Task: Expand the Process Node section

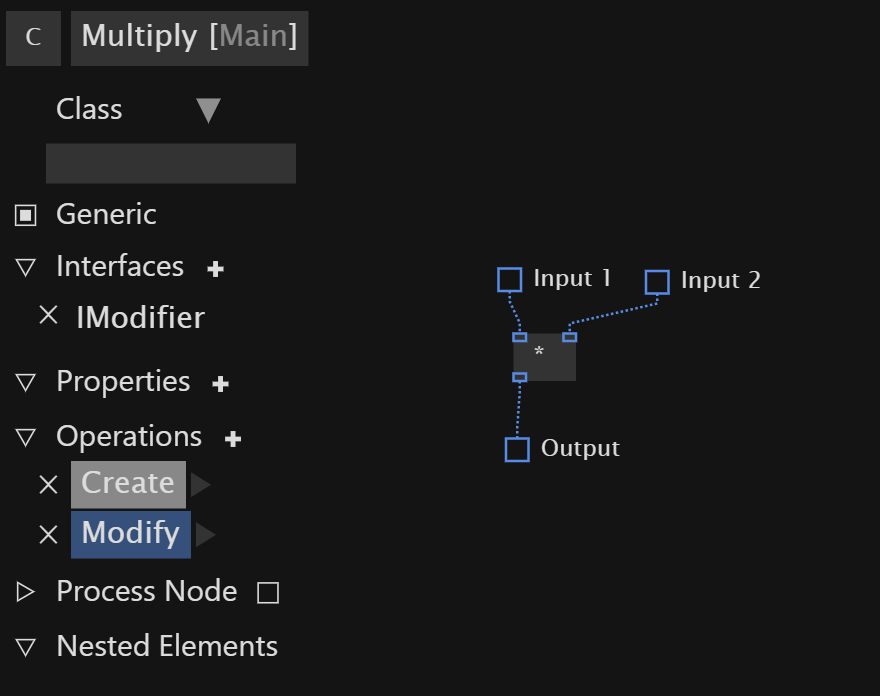Action: point(25,592)
